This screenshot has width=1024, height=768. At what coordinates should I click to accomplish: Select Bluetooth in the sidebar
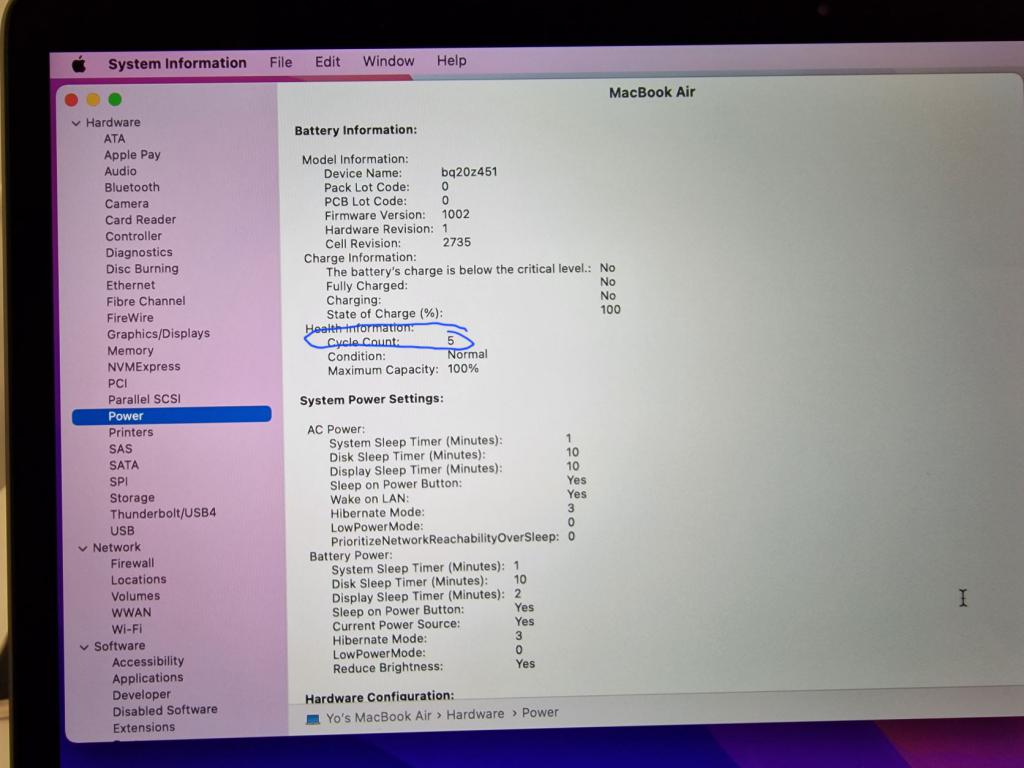tap(132, 187)
